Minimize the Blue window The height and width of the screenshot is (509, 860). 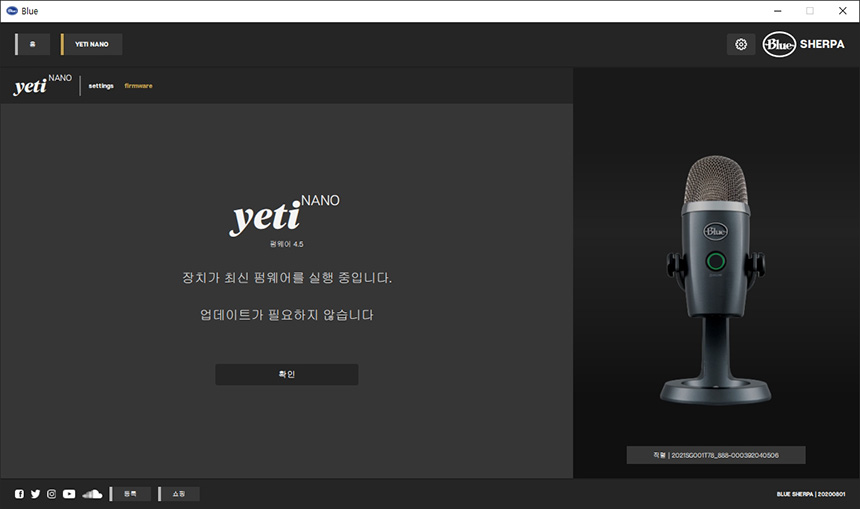pos(777,11)
